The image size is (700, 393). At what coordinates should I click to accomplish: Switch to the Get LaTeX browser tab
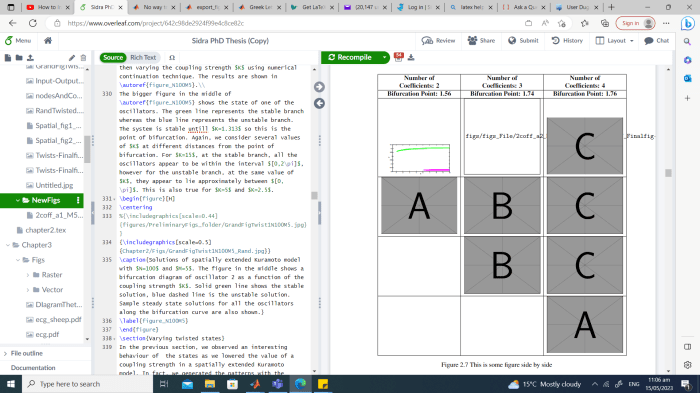pos(312,7)
